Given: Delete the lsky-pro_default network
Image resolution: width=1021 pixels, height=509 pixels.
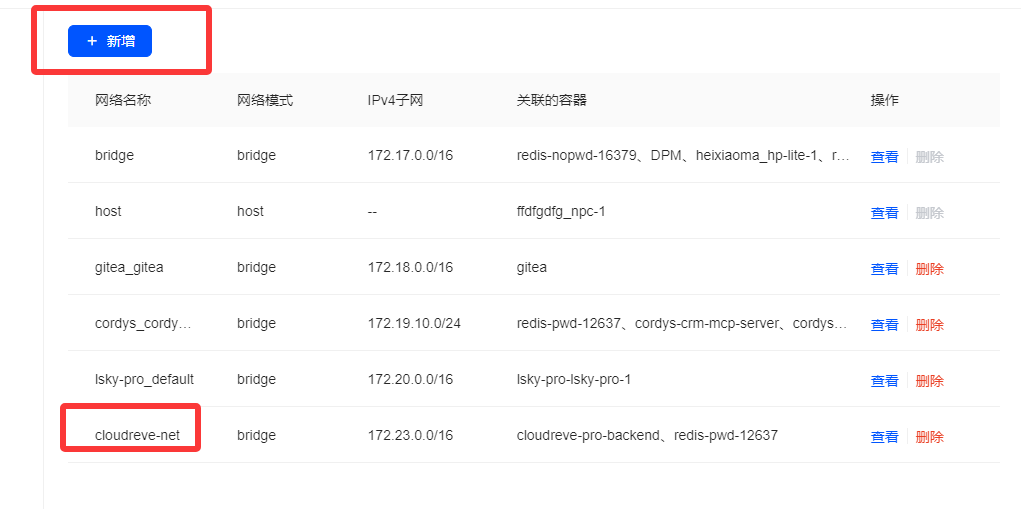Looking at the screenshot, I should [x=929, y=381].
